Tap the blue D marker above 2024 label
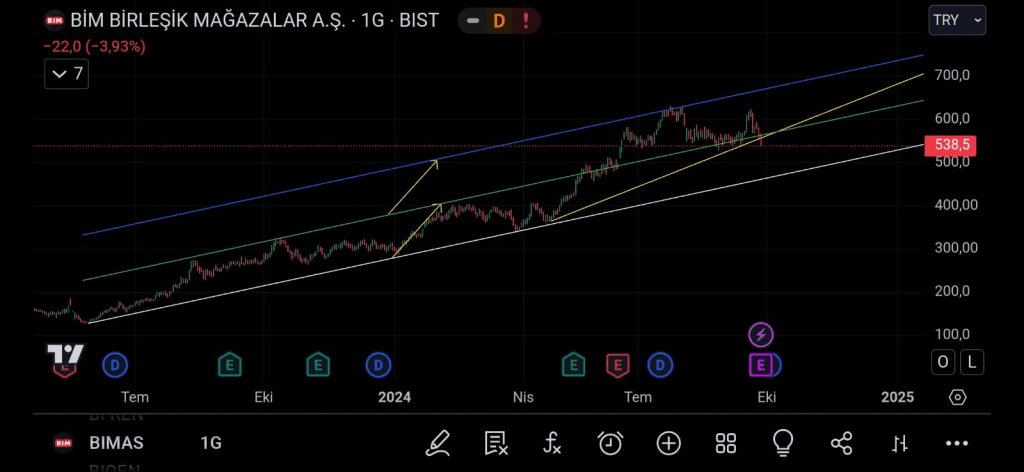The image size is (1024, 472). [378, 365]
